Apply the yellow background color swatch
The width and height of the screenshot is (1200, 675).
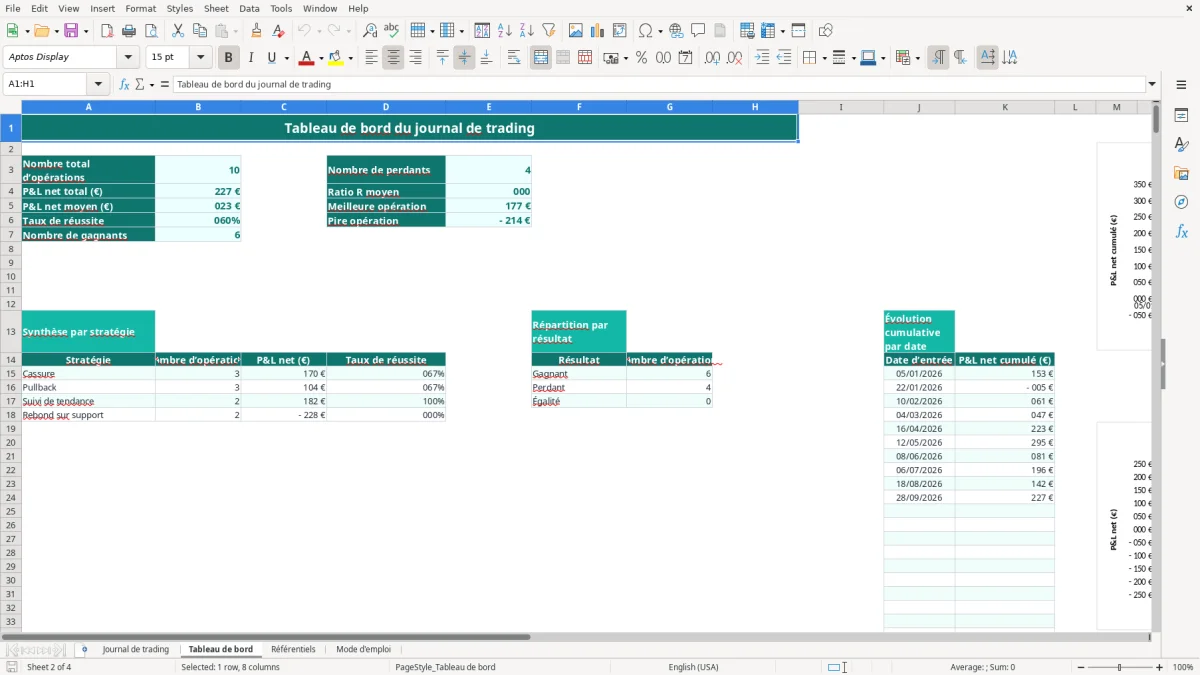pyautogui.click(x=336, y=58)
